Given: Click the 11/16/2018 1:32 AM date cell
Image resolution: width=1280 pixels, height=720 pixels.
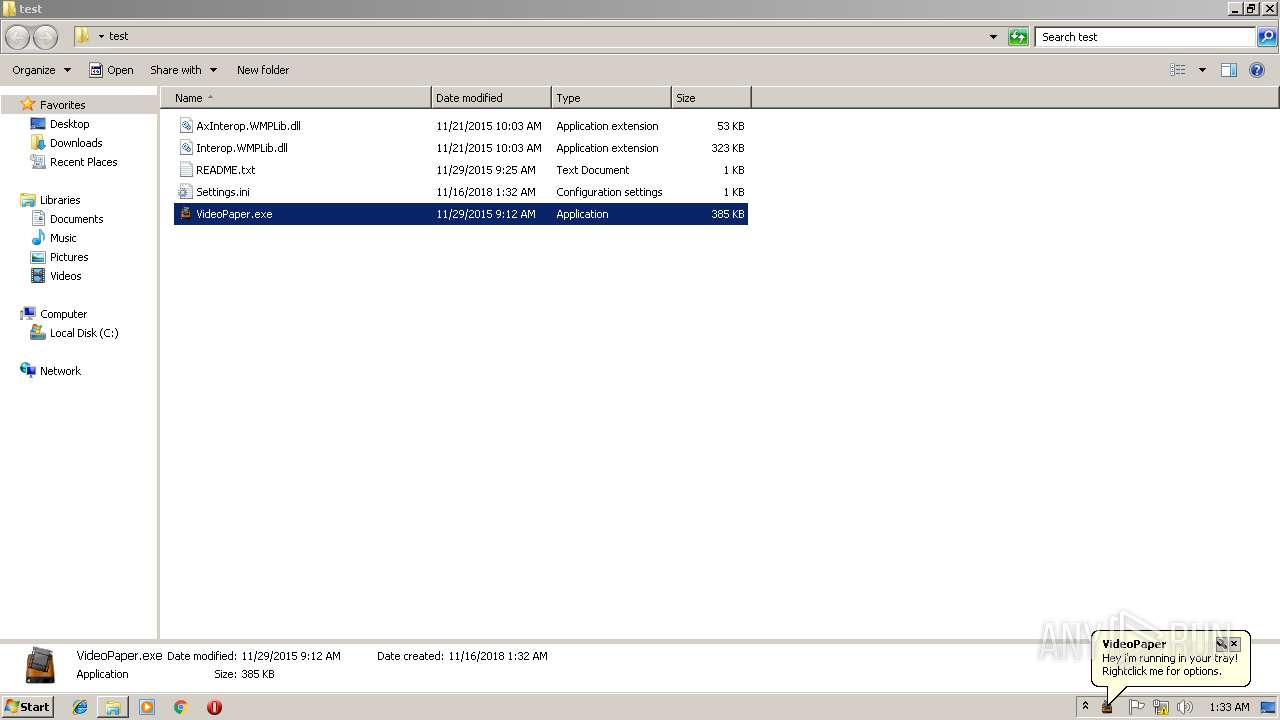Looking at the screenshot, I should [485, 192].
